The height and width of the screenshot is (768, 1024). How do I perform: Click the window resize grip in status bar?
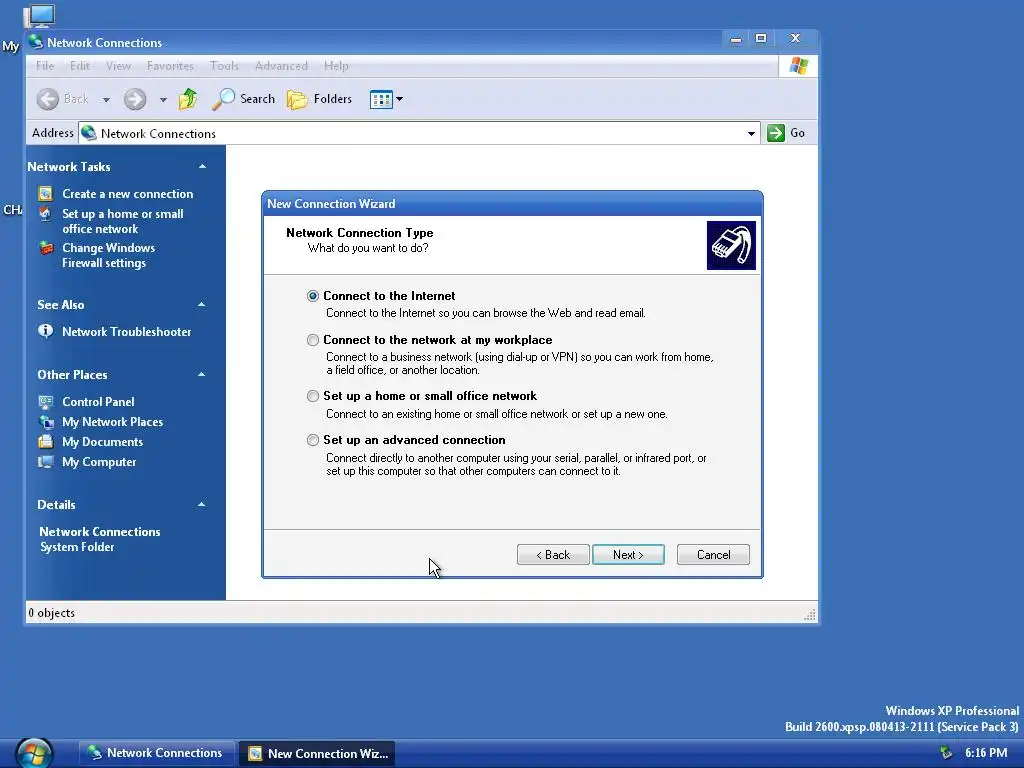coord(810,614)
